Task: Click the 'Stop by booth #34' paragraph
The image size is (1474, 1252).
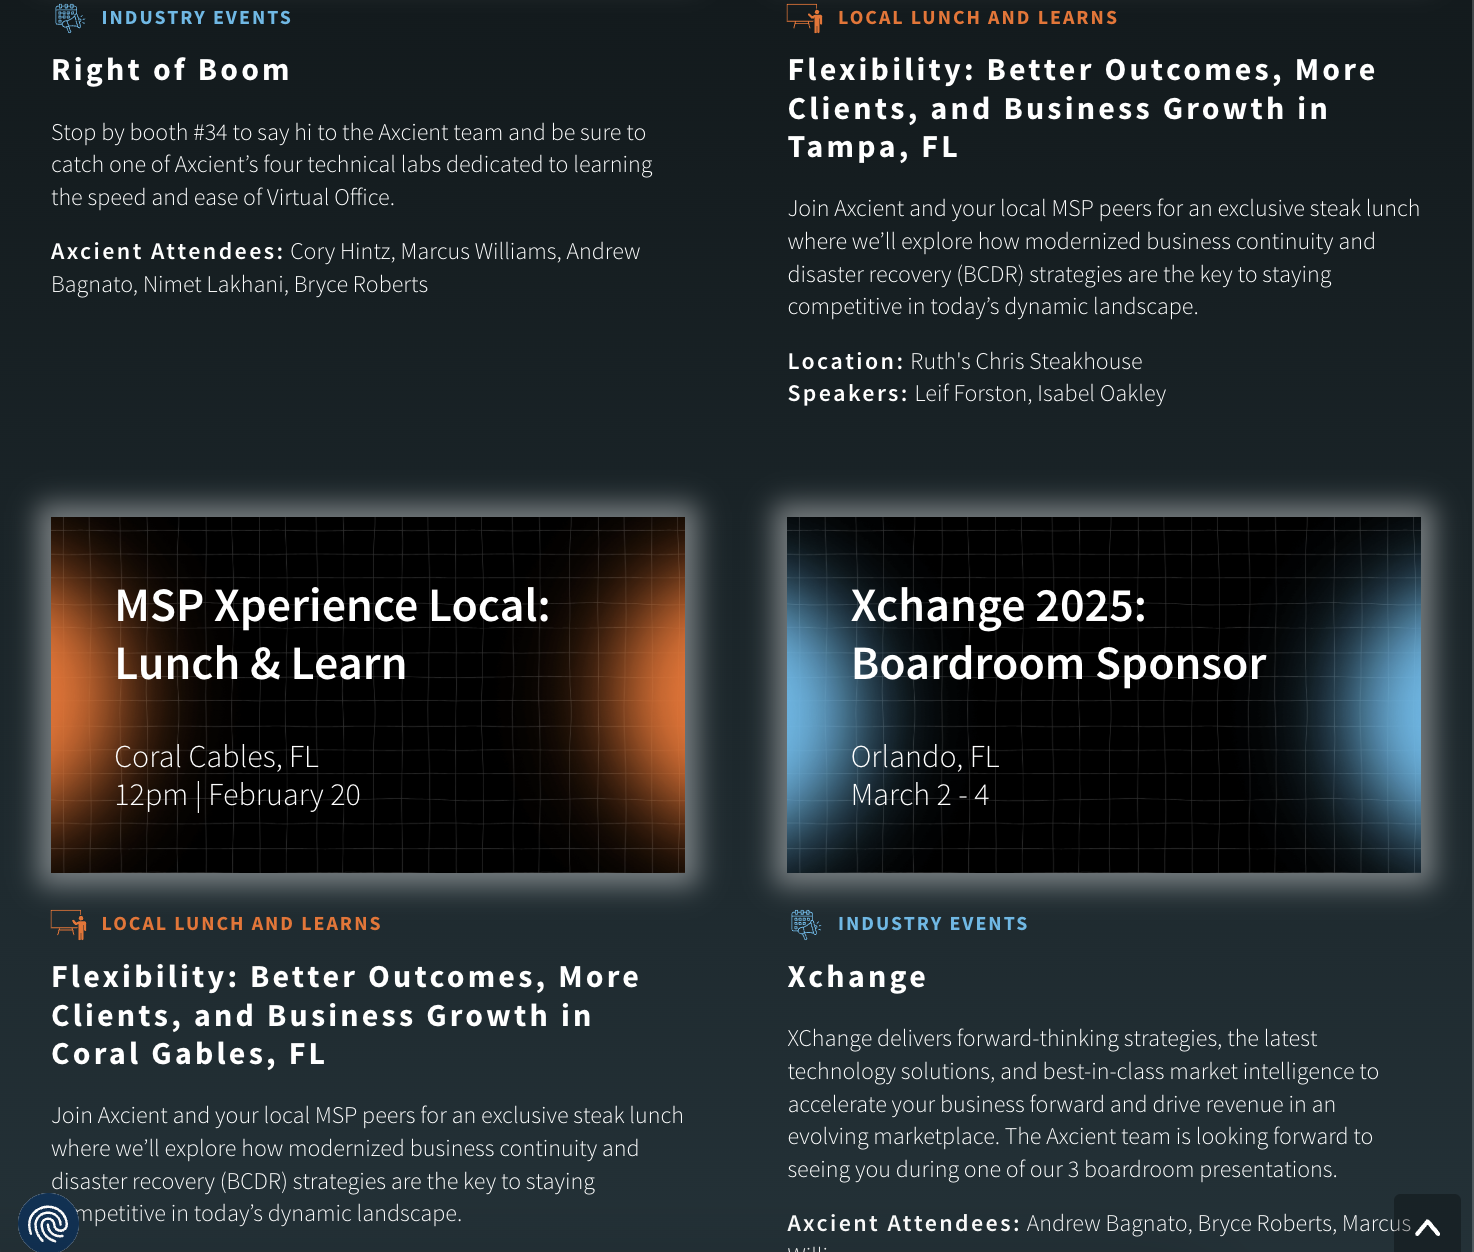Action: pos(352,165)
